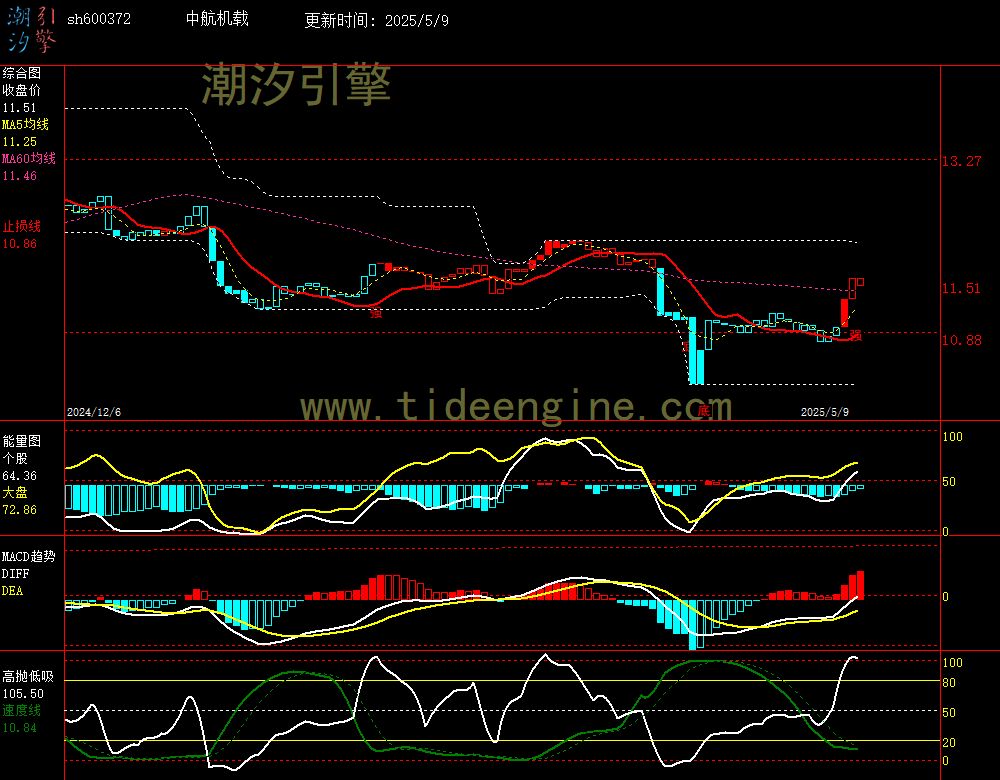Click the 速度线 legend label
The width and height of the screenshot is (1000, 780).
point(22,710)
